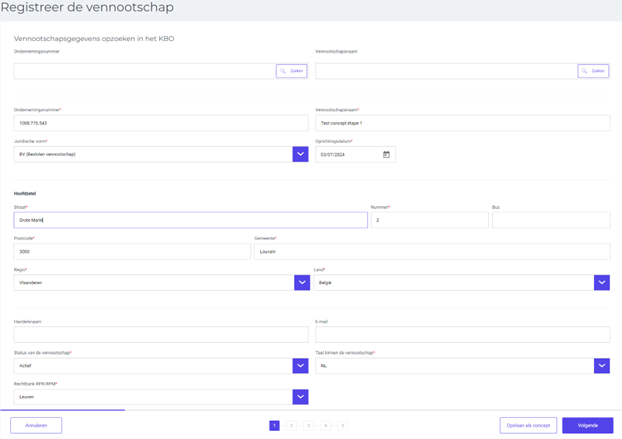Select step 4 in the pagination
This screenshot has width=622, height=439.
325,426
